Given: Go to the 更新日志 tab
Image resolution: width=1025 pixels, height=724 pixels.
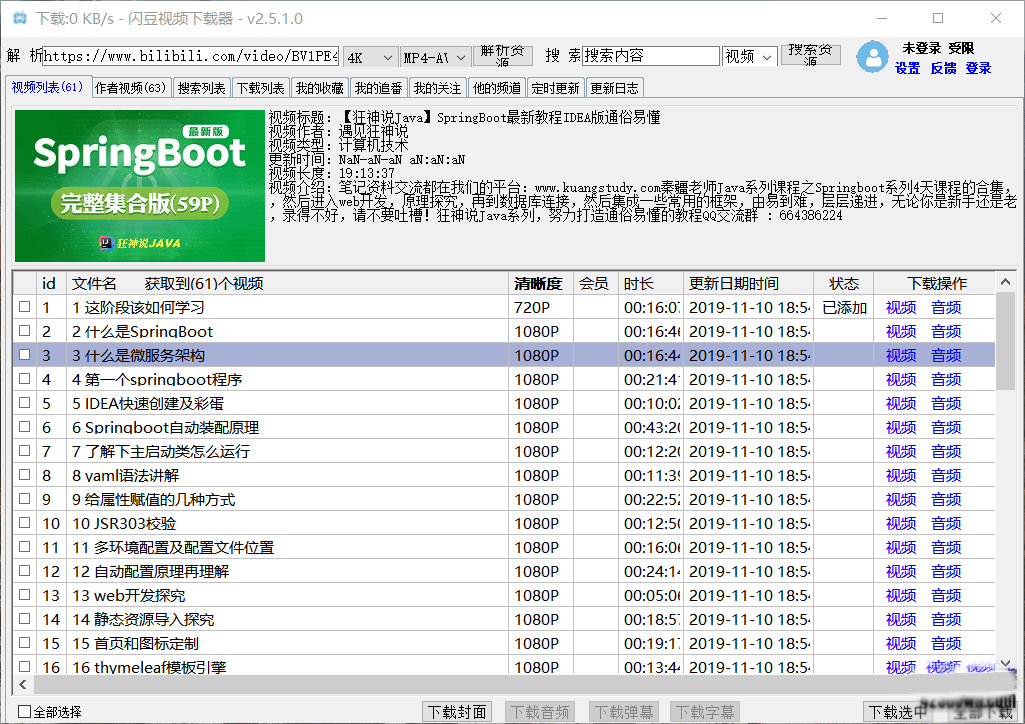Looking at the screenshot, I should click(613, 88).
